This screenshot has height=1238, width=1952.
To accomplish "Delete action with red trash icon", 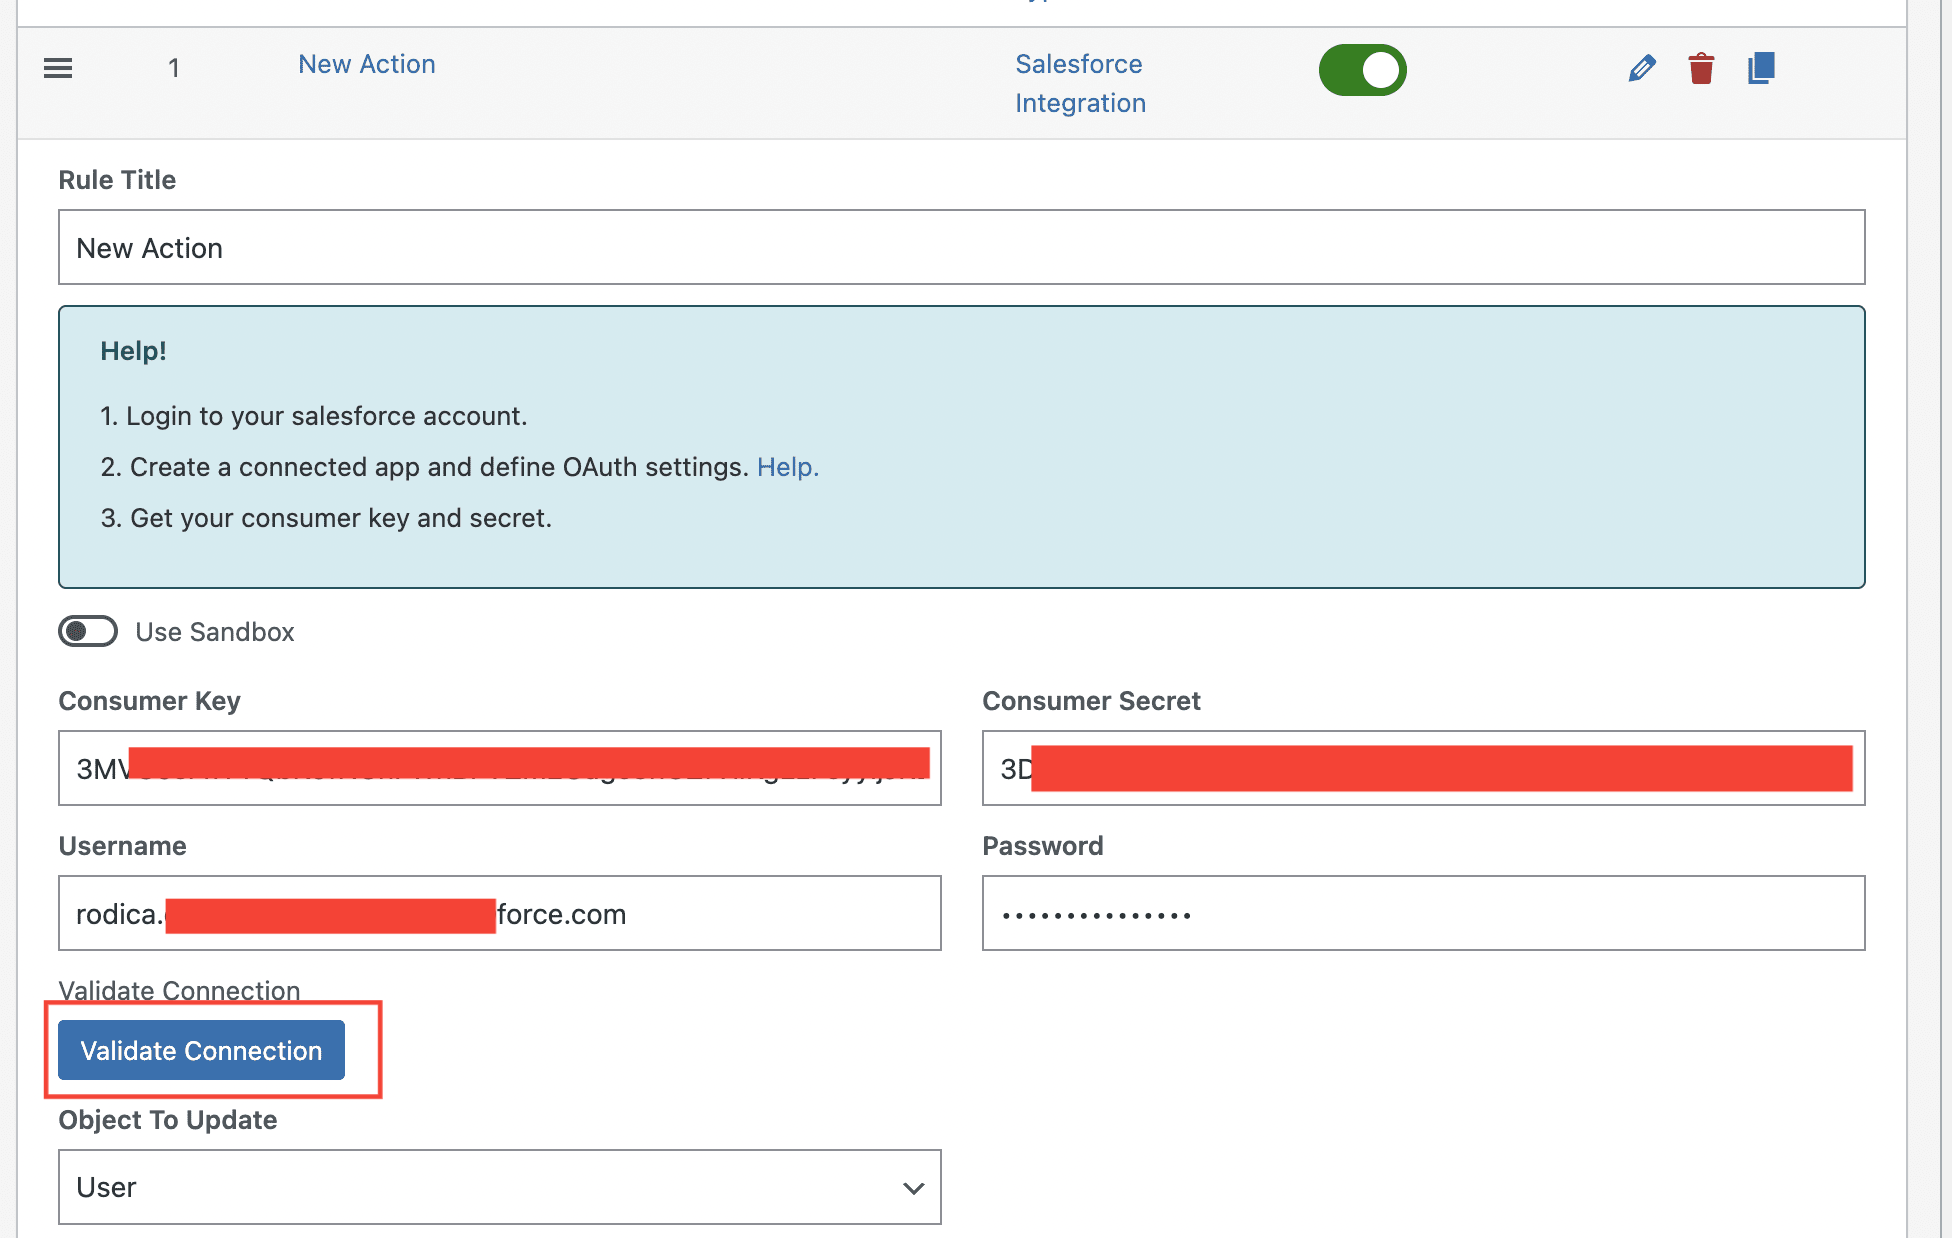I will (x=1701, y=68).
